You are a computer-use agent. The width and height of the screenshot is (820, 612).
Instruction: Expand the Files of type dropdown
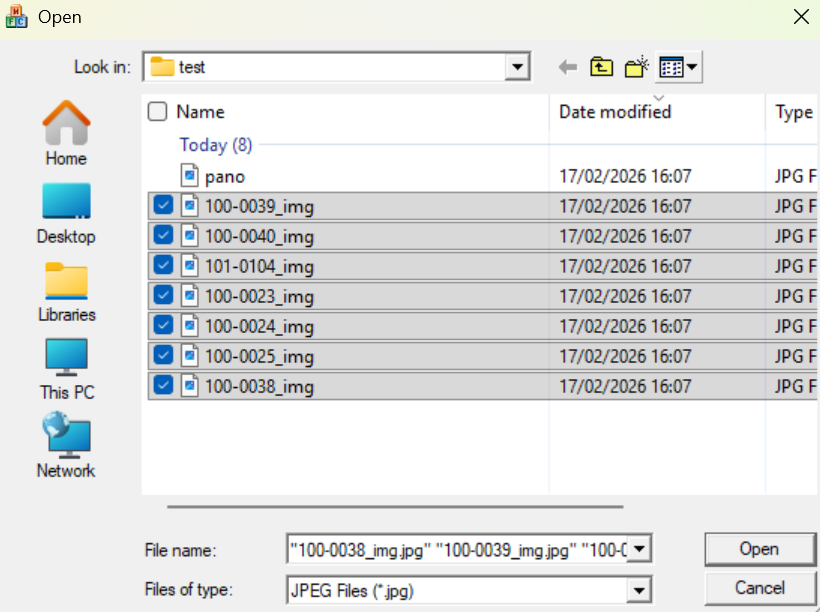[641, 591]
